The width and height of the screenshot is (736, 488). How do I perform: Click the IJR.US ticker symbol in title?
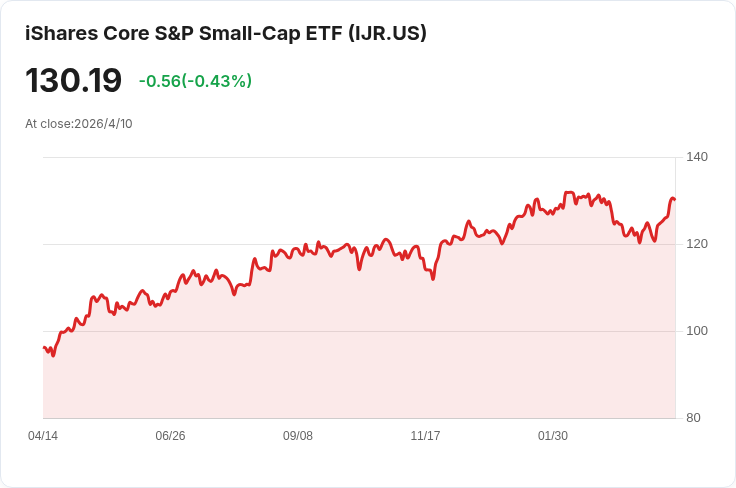pyautogui.click(x=387, y=33)
